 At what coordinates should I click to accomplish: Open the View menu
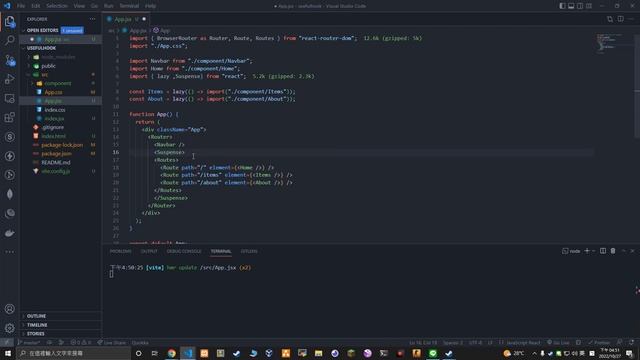[x=79, y=6]
